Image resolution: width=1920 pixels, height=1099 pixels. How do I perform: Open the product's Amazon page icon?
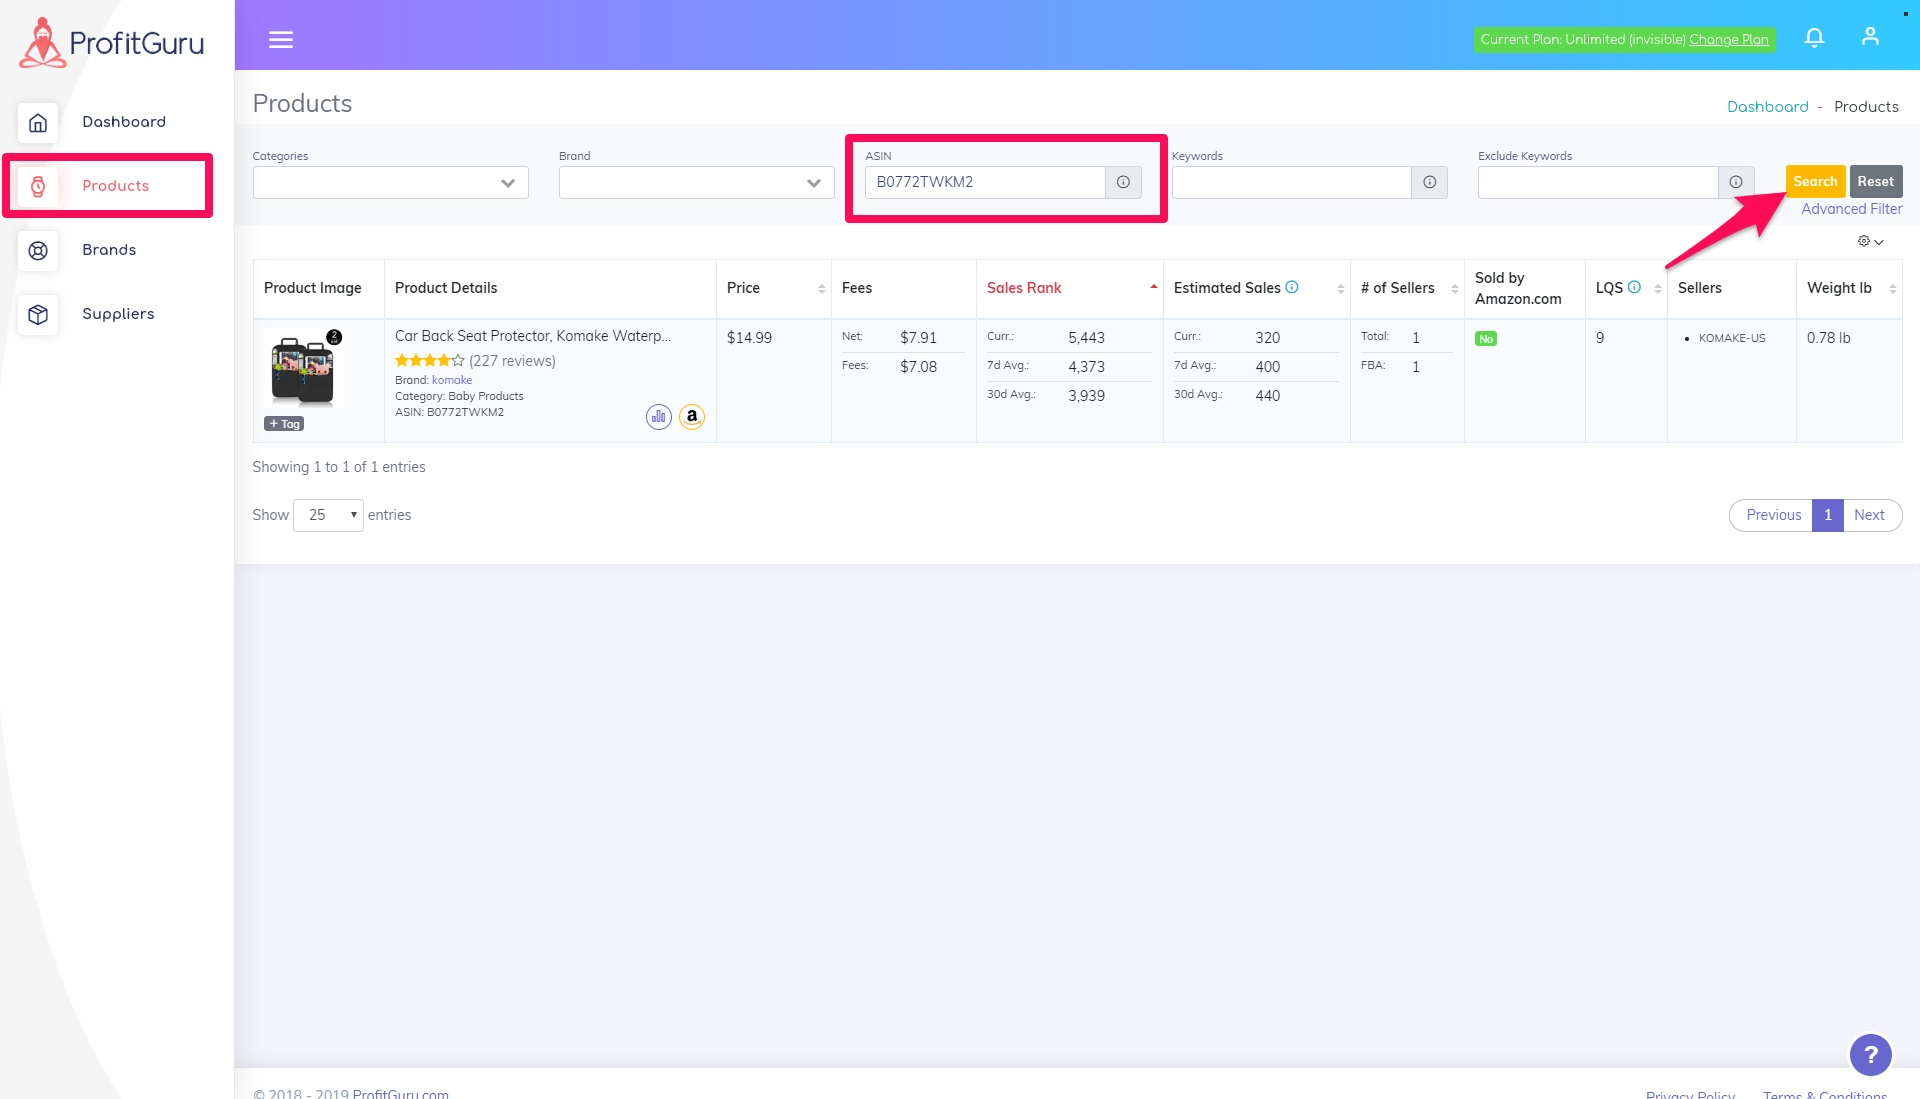pos(692,417)
